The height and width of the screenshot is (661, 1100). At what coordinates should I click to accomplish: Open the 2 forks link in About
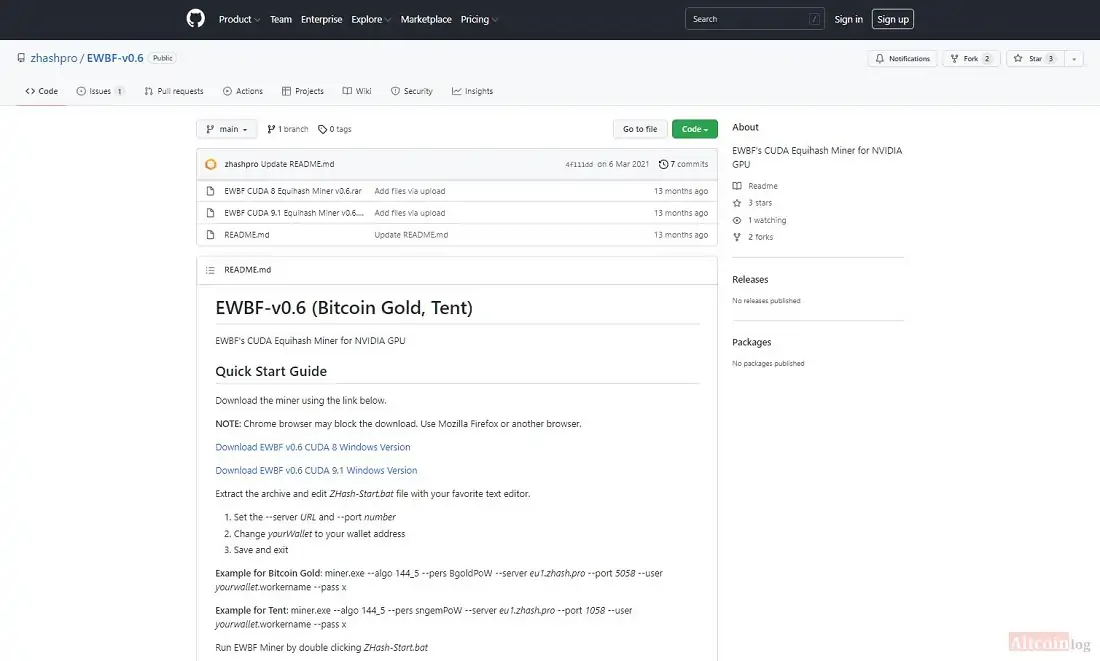point(753,237)
